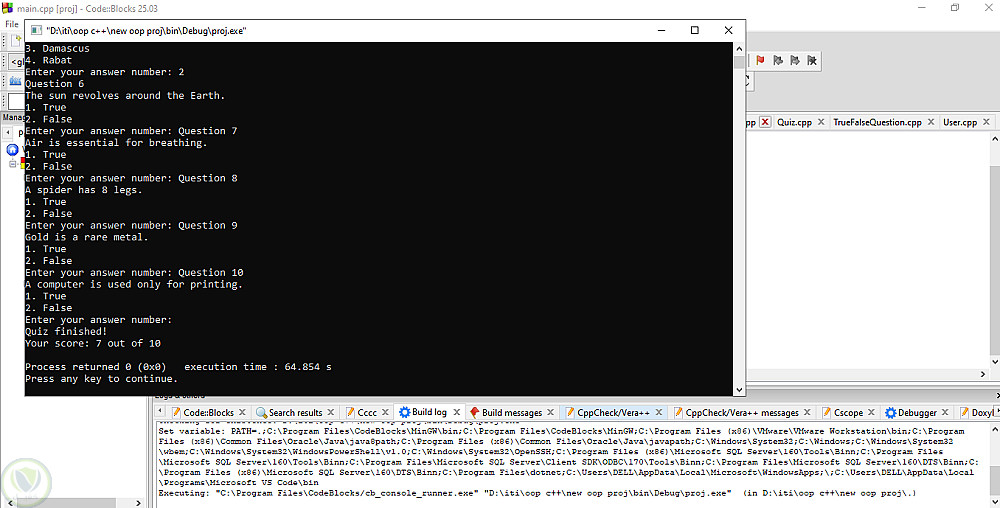Click the New file toolbar icon
Viewport: 1000px width, 508px height.
(17, 40)
